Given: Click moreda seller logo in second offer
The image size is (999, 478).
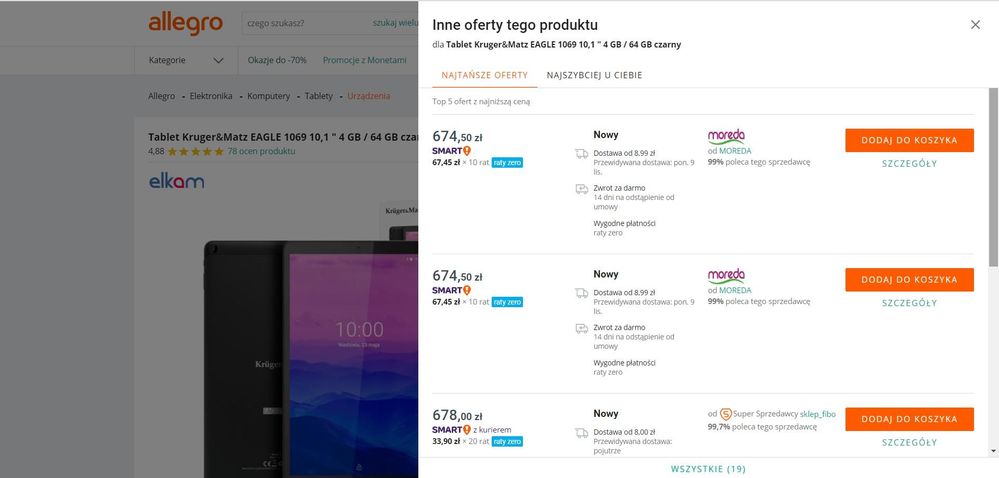Looking at the screenshot, I should tap(726, 276).
